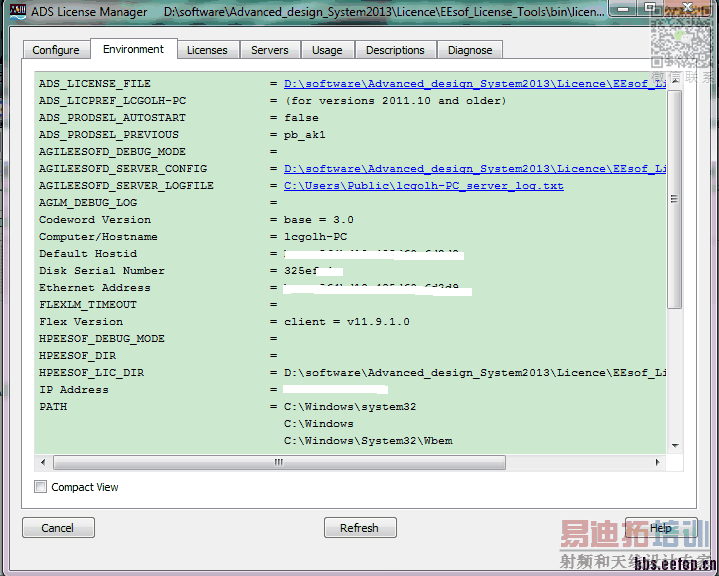Click the PATH entry C:\Windows\system32

pos(350,407)
